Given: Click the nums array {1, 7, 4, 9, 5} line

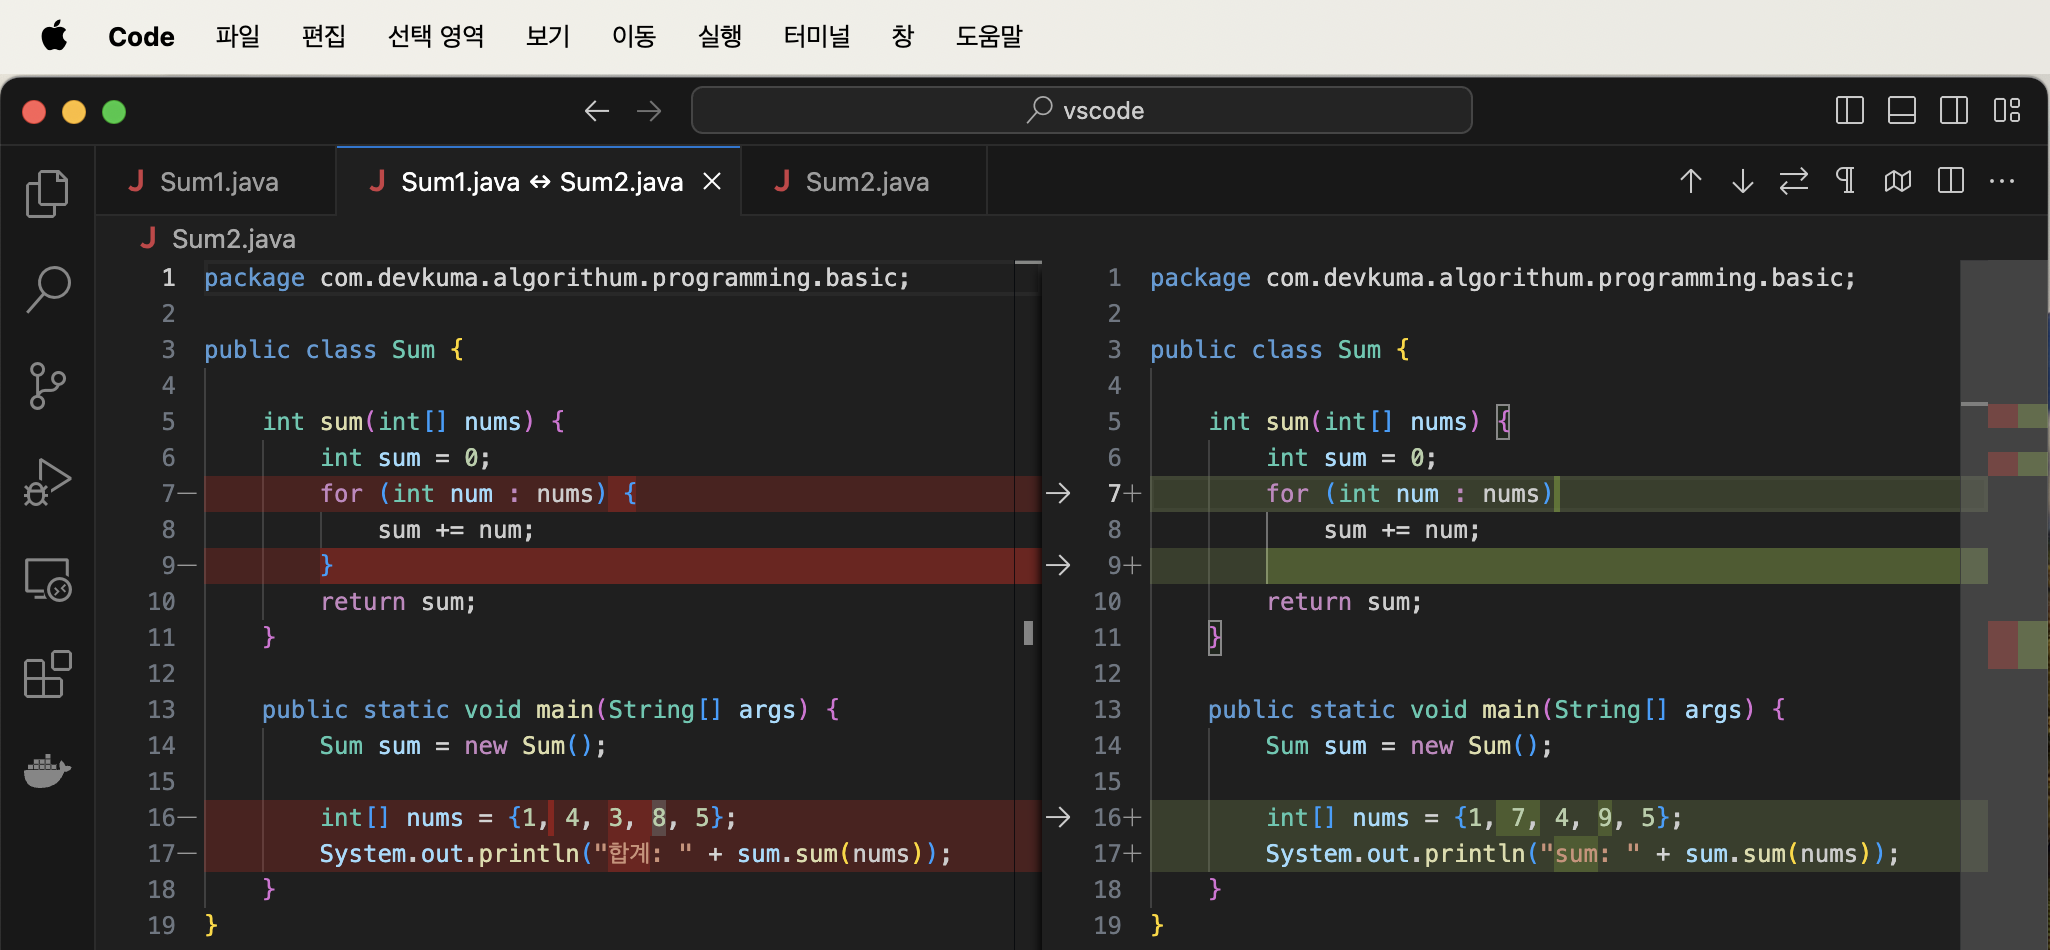Looking at the screenshot, I should pos(1474,817).
